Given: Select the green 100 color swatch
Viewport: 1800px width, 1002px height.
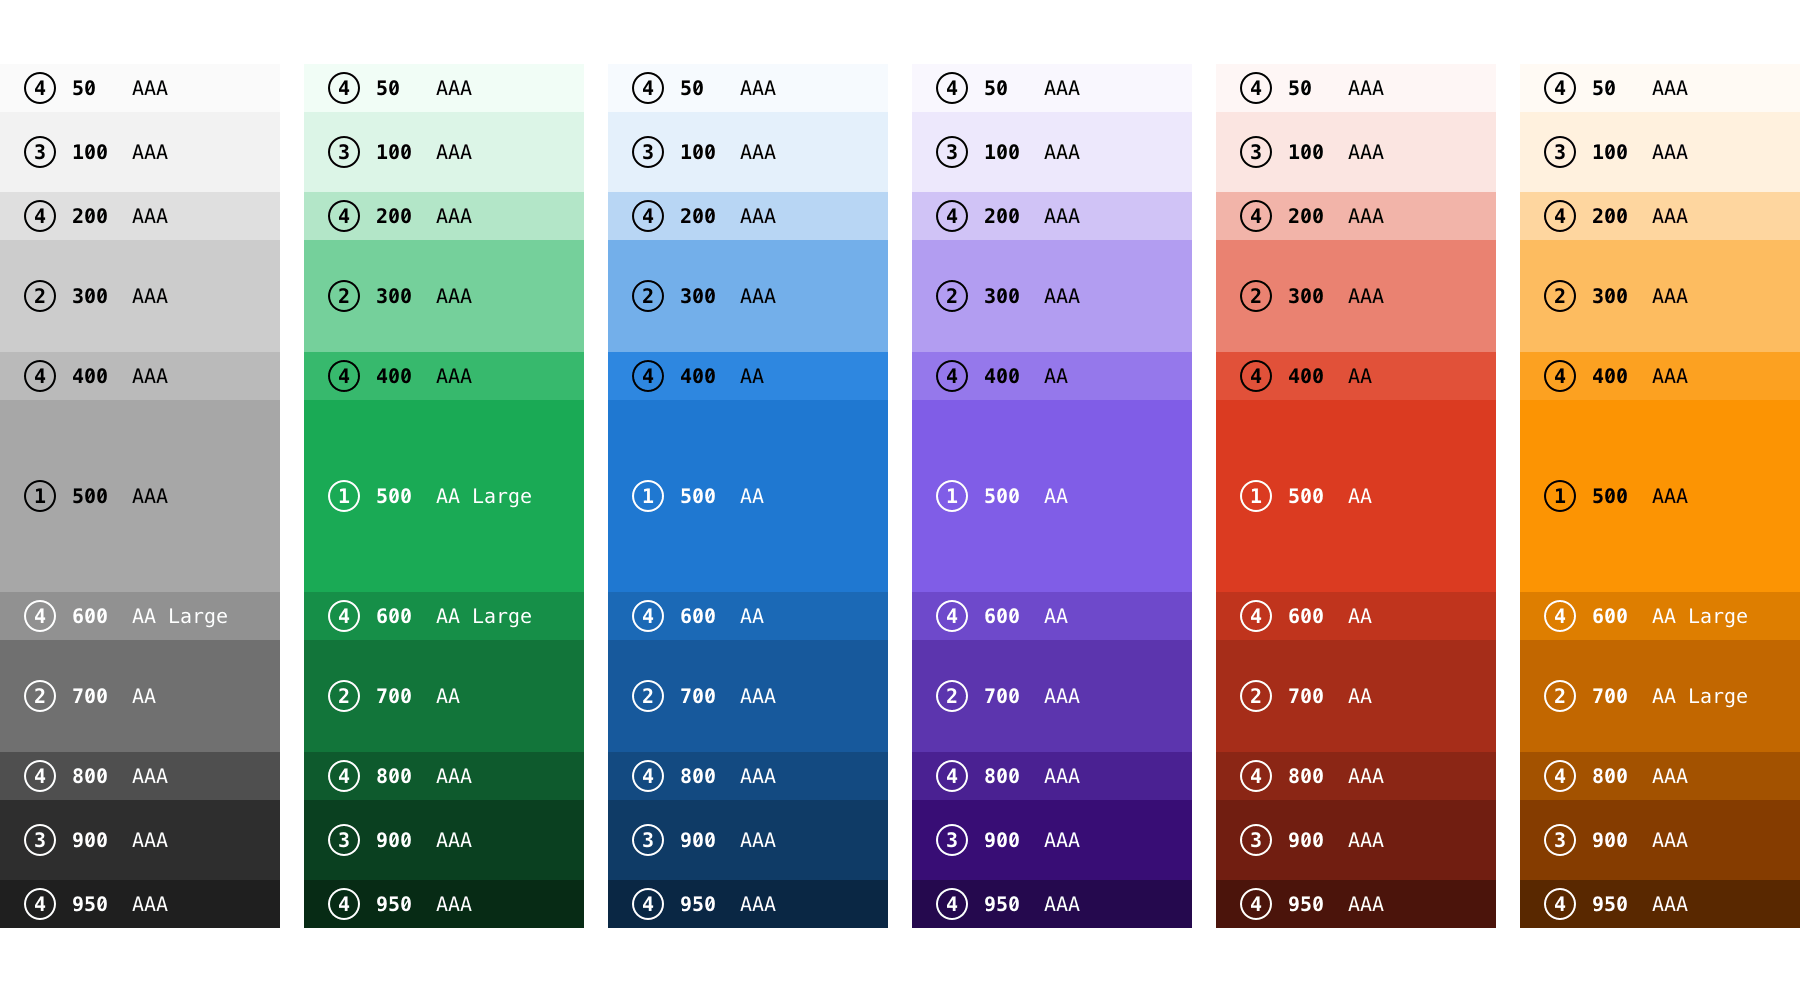Looking at the screenshot, I should 444,152.
